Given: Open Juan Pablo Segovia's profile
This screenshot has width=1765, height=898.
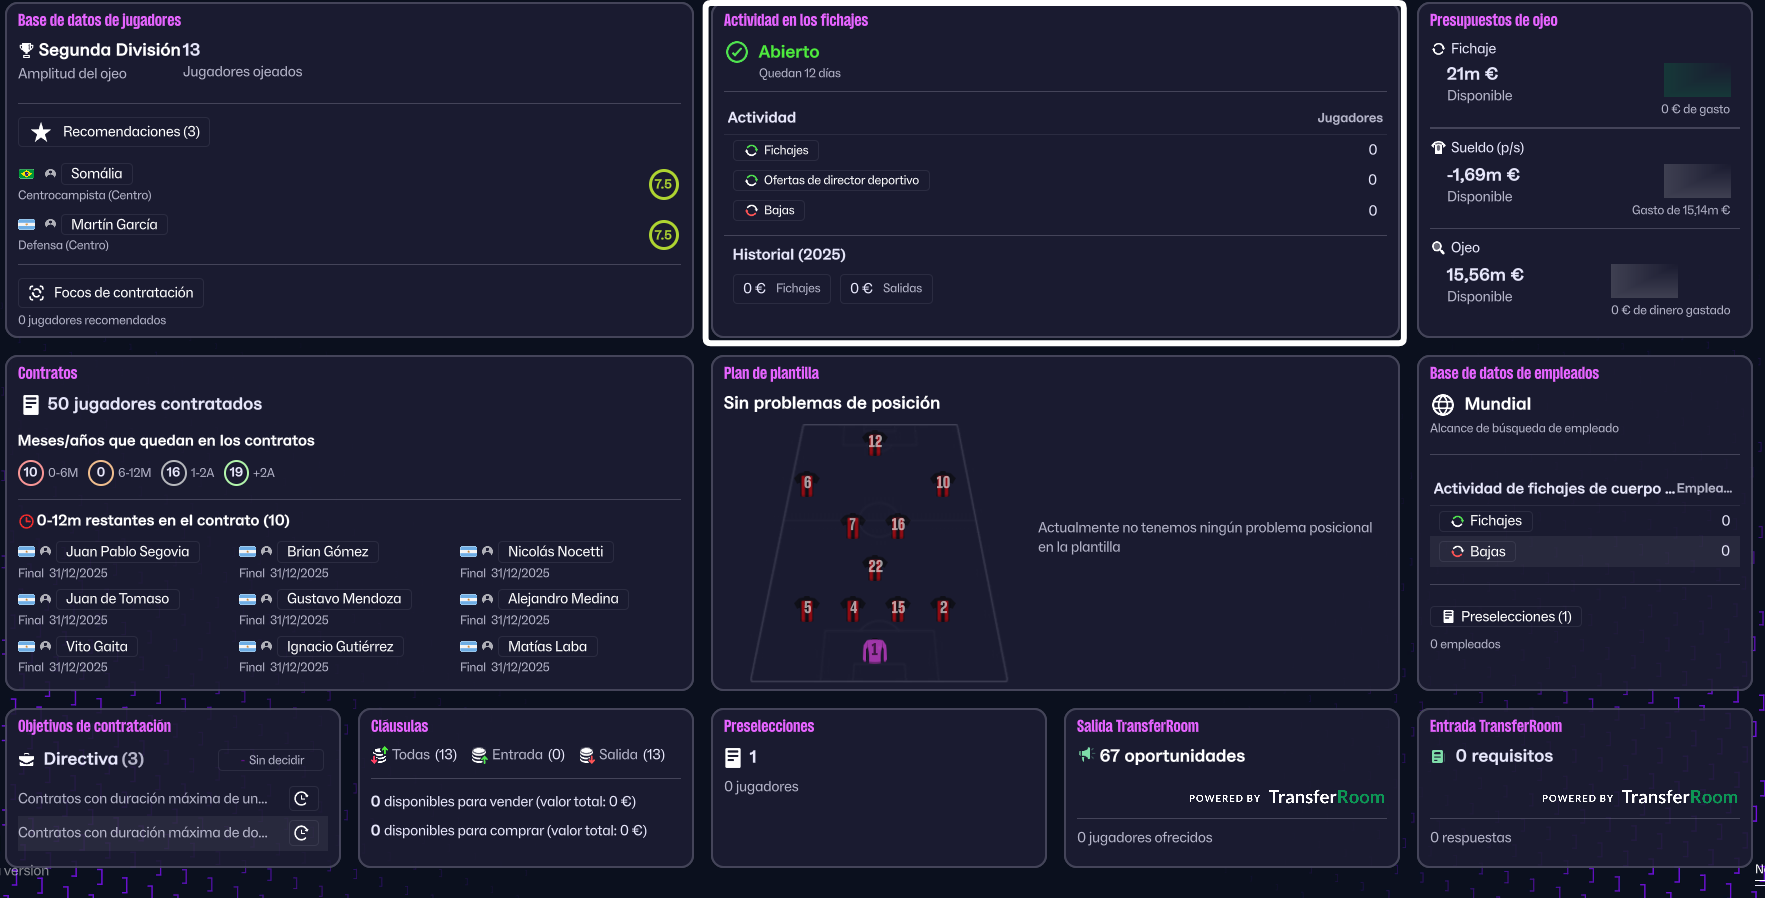Looking at the screenshot, I should tap(127, 552).
